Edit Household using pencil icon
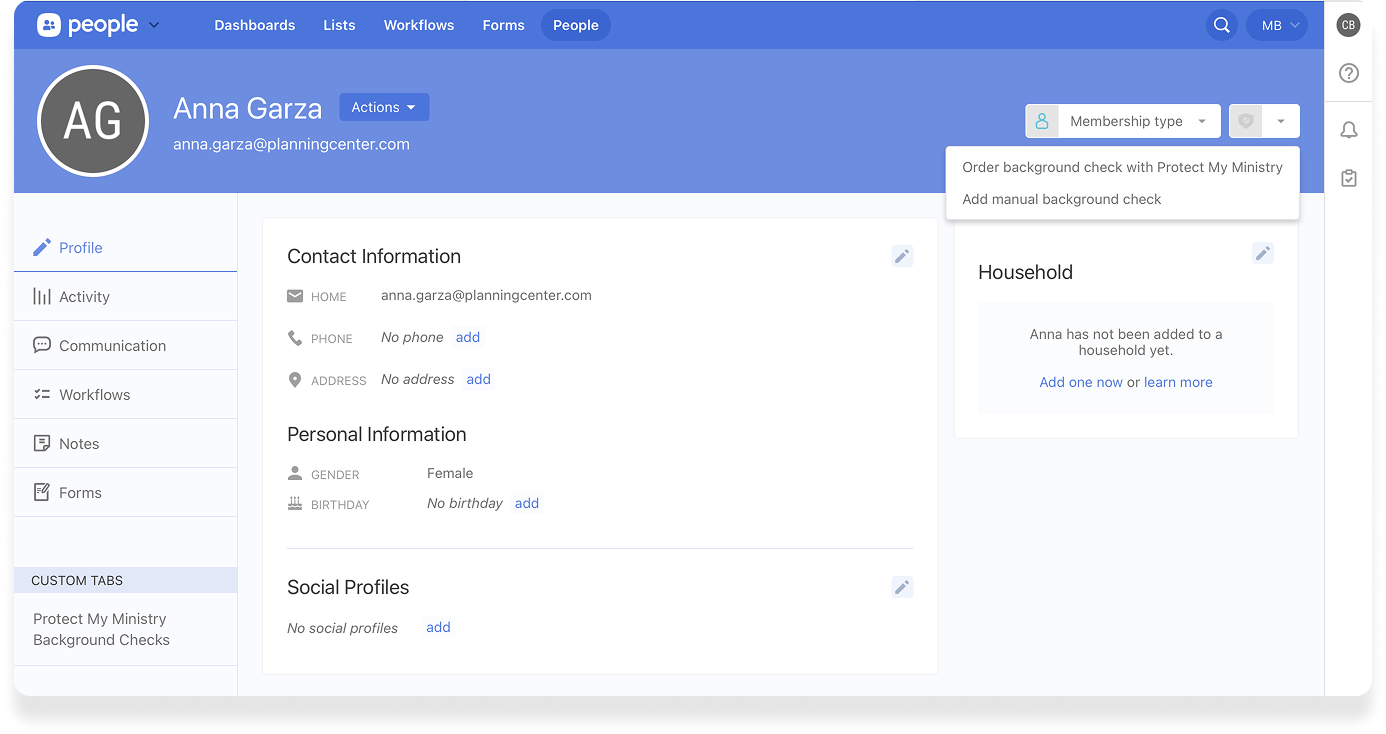 tap(1262, 253)
